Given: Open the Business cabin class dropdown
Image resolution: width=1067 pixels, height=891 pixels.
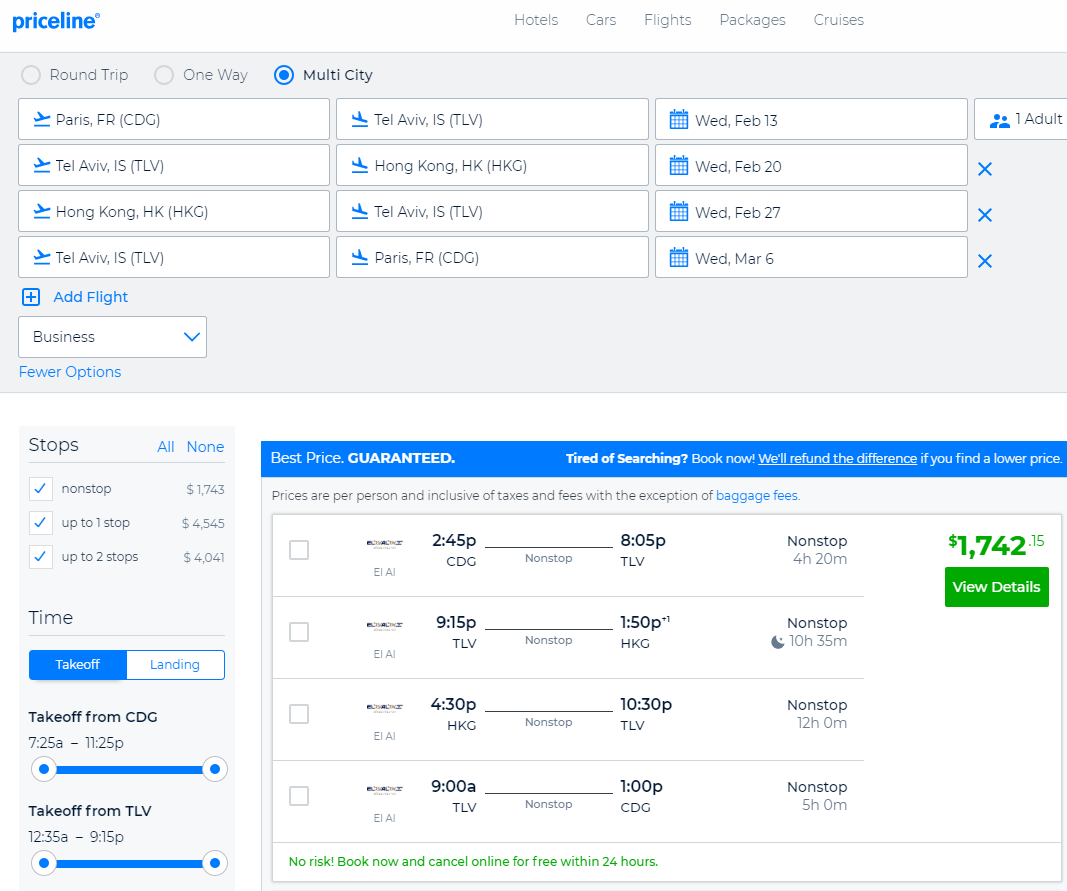Looking at the screenshot, I should [x=112, y=337].
